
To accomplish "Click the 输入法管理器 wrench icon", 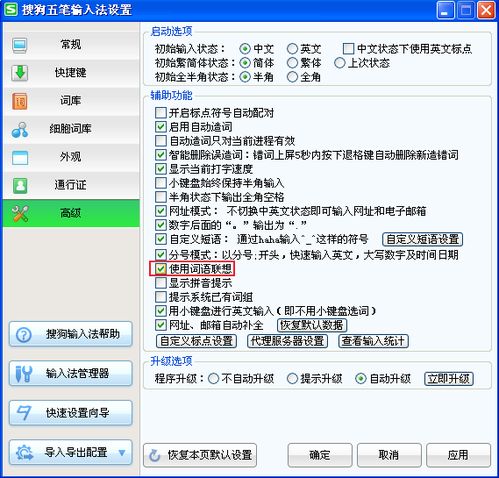I will point(24,374).
